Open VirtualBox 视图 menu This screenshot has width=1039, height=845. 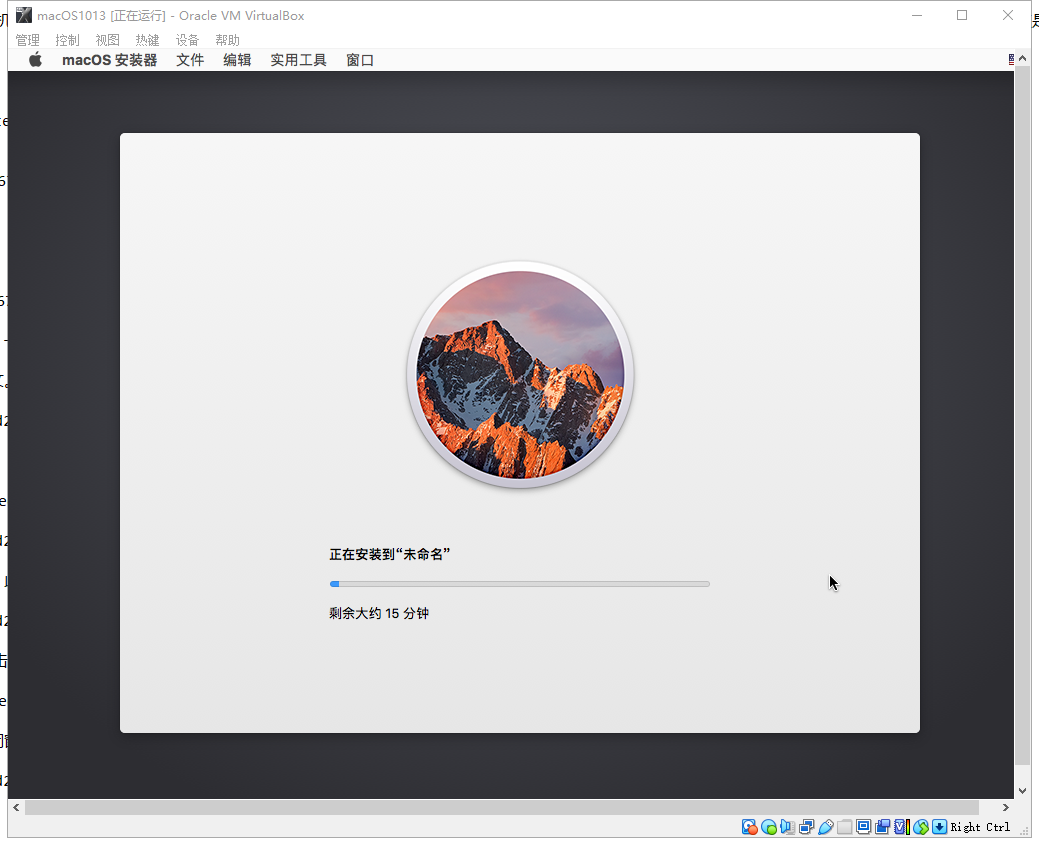coord(107,40)
